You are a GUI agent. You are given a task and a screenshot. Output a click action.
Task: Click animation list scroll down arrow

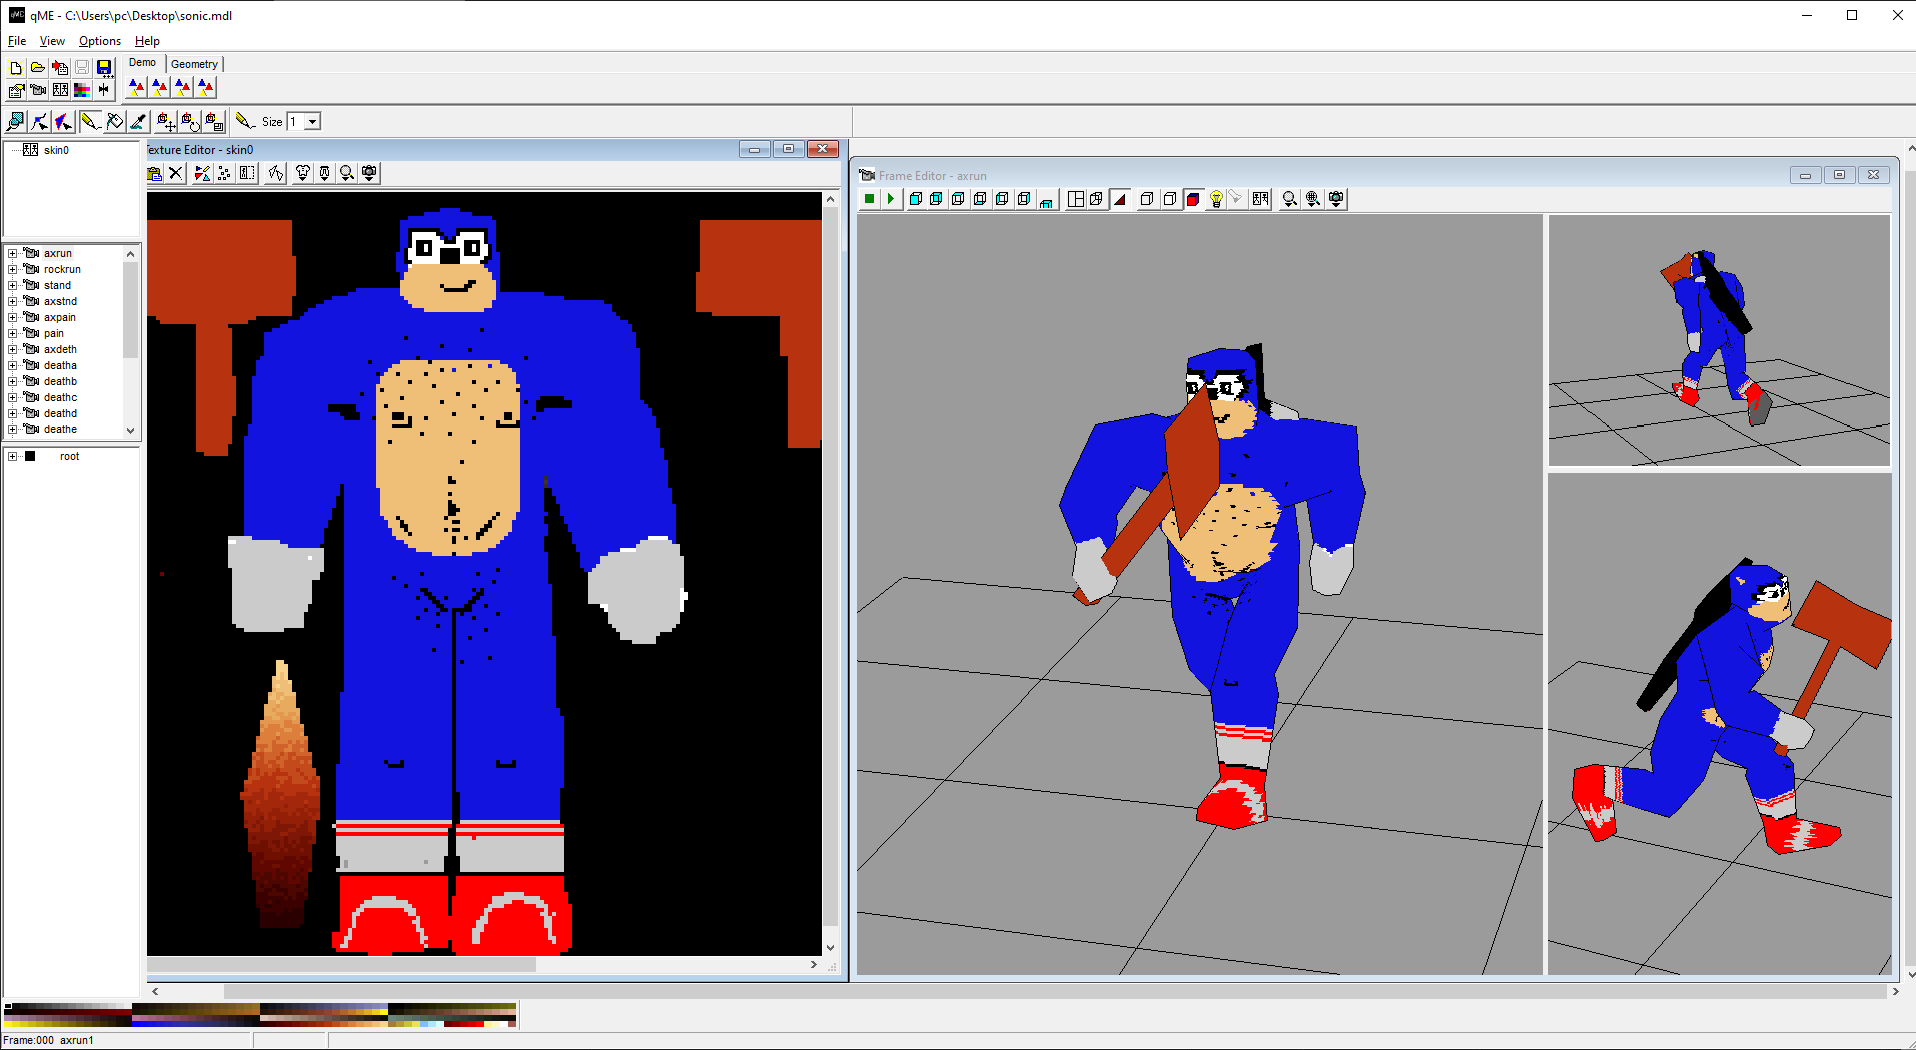coord(130,431)
